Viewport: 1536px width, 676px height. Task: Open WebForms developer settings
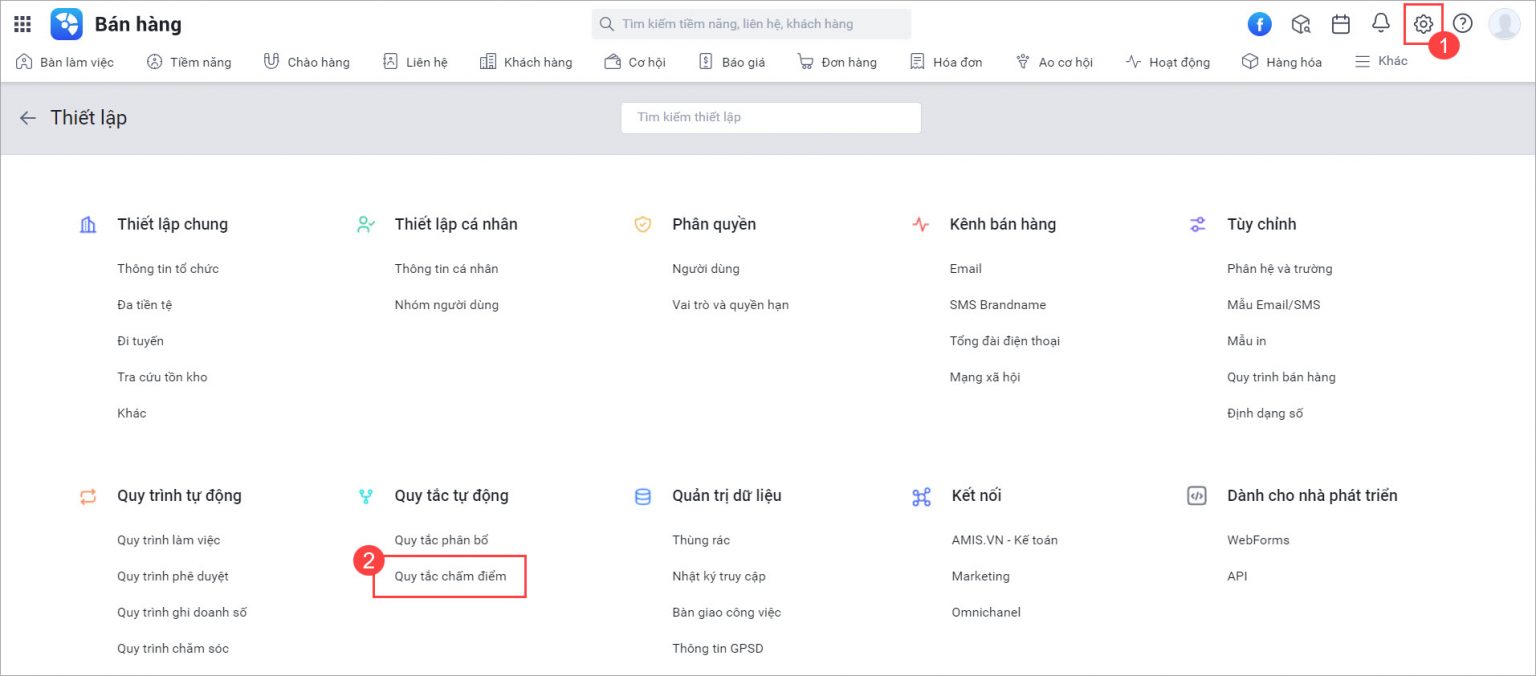click(1258, 540)
